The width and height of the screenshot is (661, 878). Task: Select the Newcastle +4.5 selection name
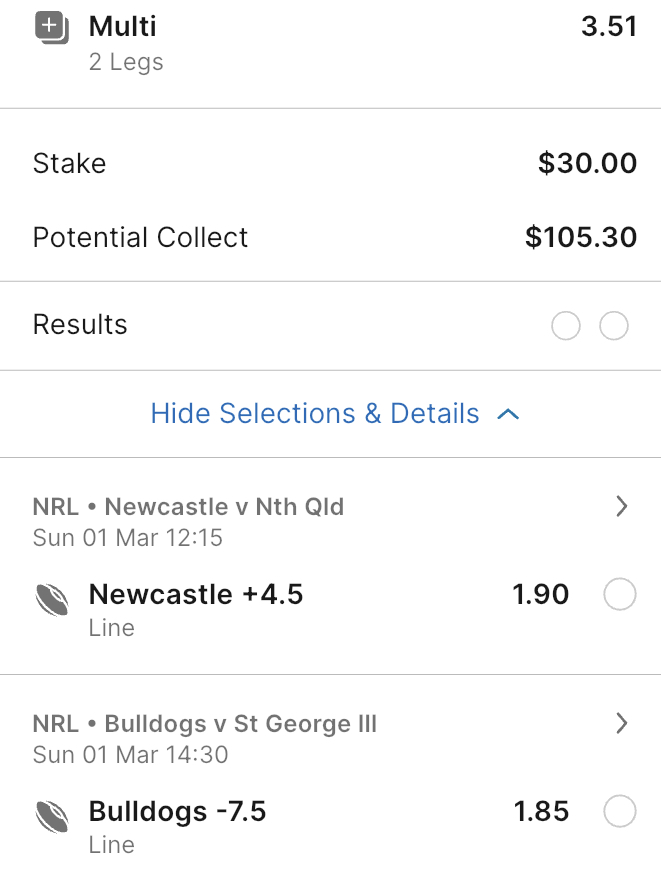[196, 595]
